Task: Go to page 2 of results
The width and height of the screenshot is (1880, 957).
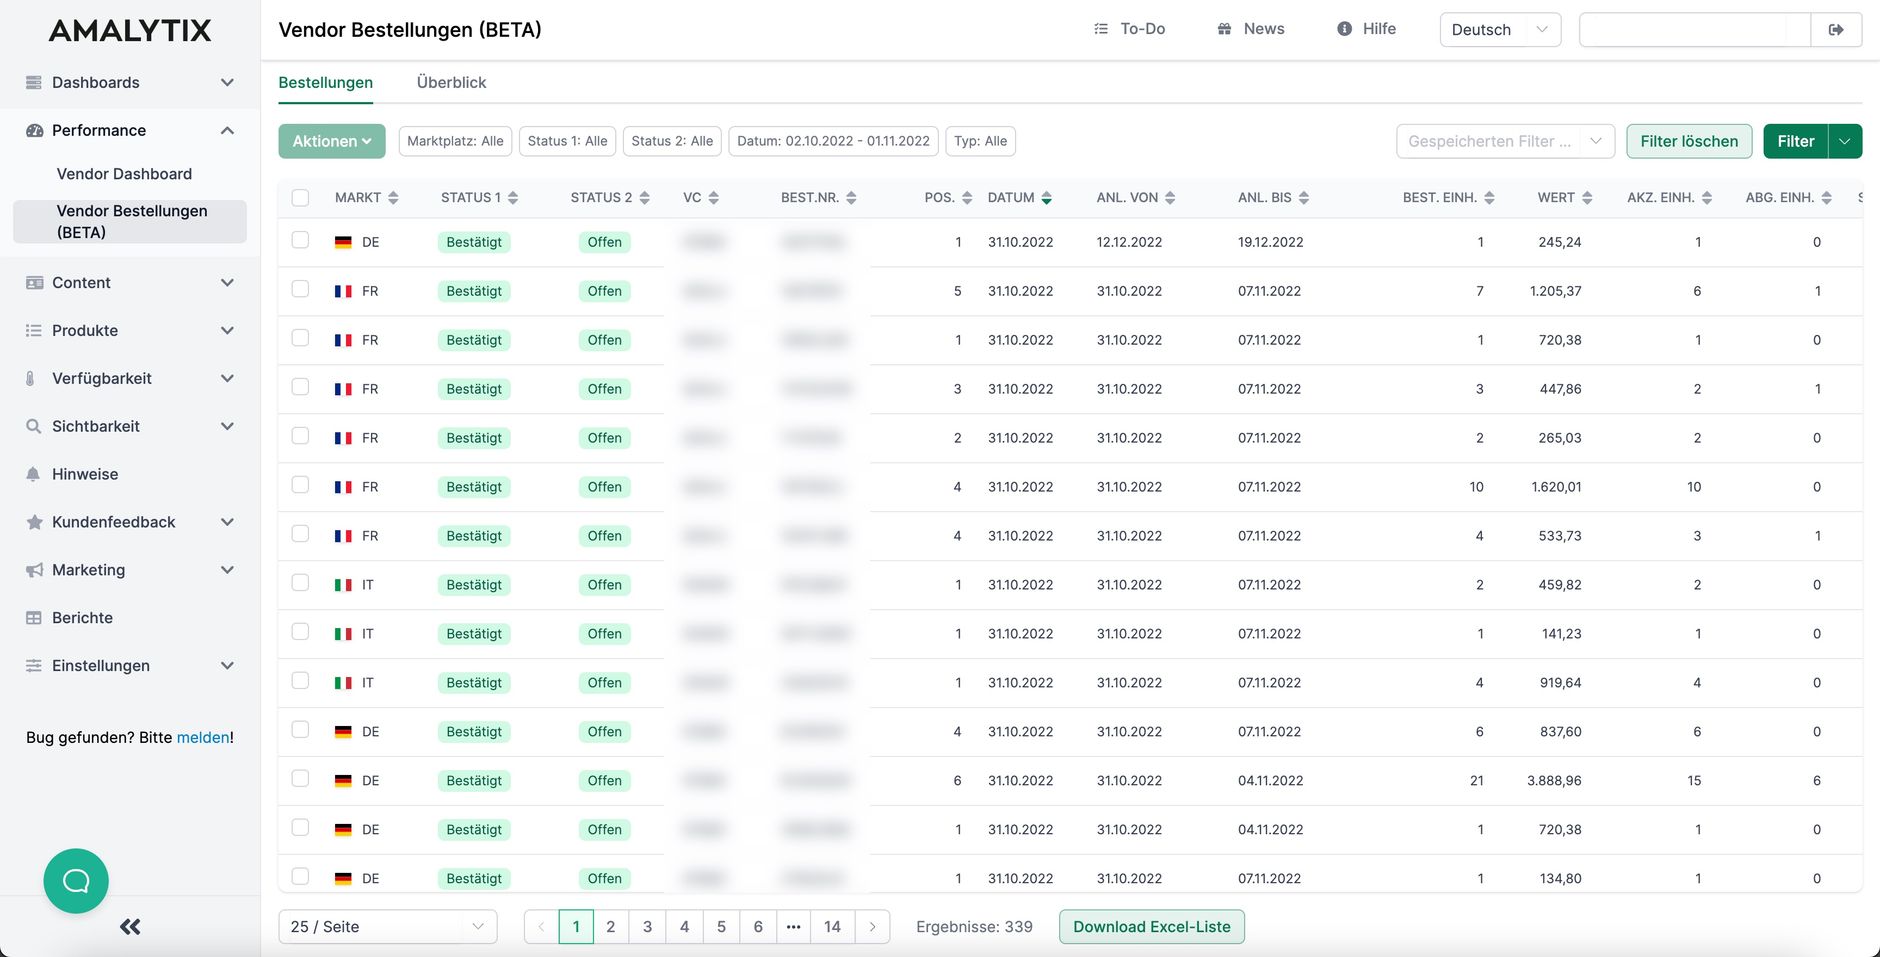Action: (611, 927)
